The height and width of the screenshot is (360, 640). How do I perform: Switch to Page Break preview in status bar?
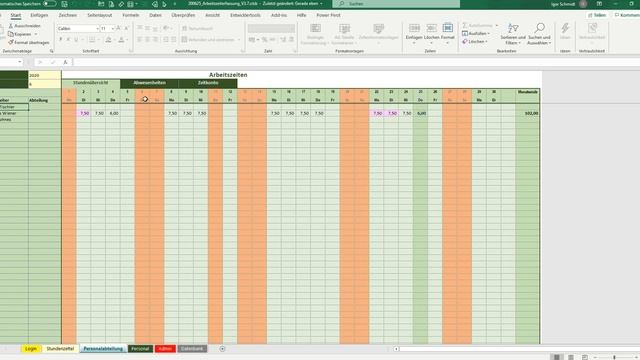point(585,357)
